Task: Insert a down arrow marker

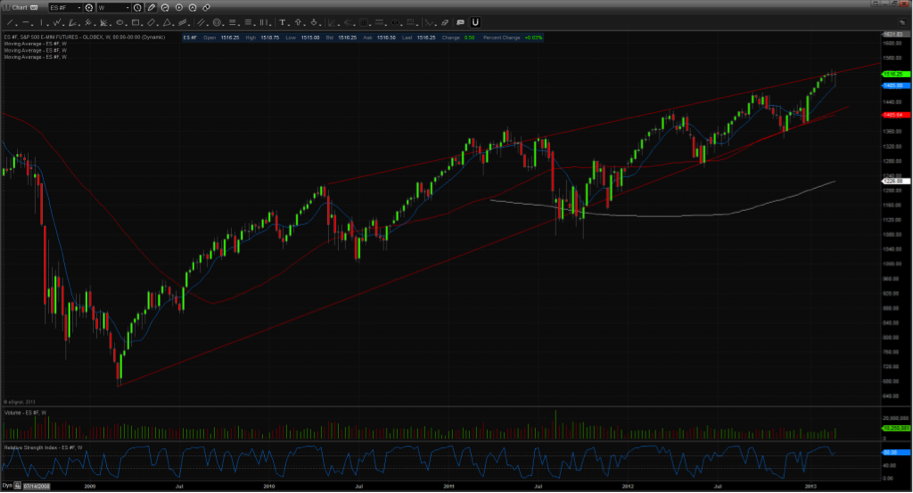Action: (314, 23)
